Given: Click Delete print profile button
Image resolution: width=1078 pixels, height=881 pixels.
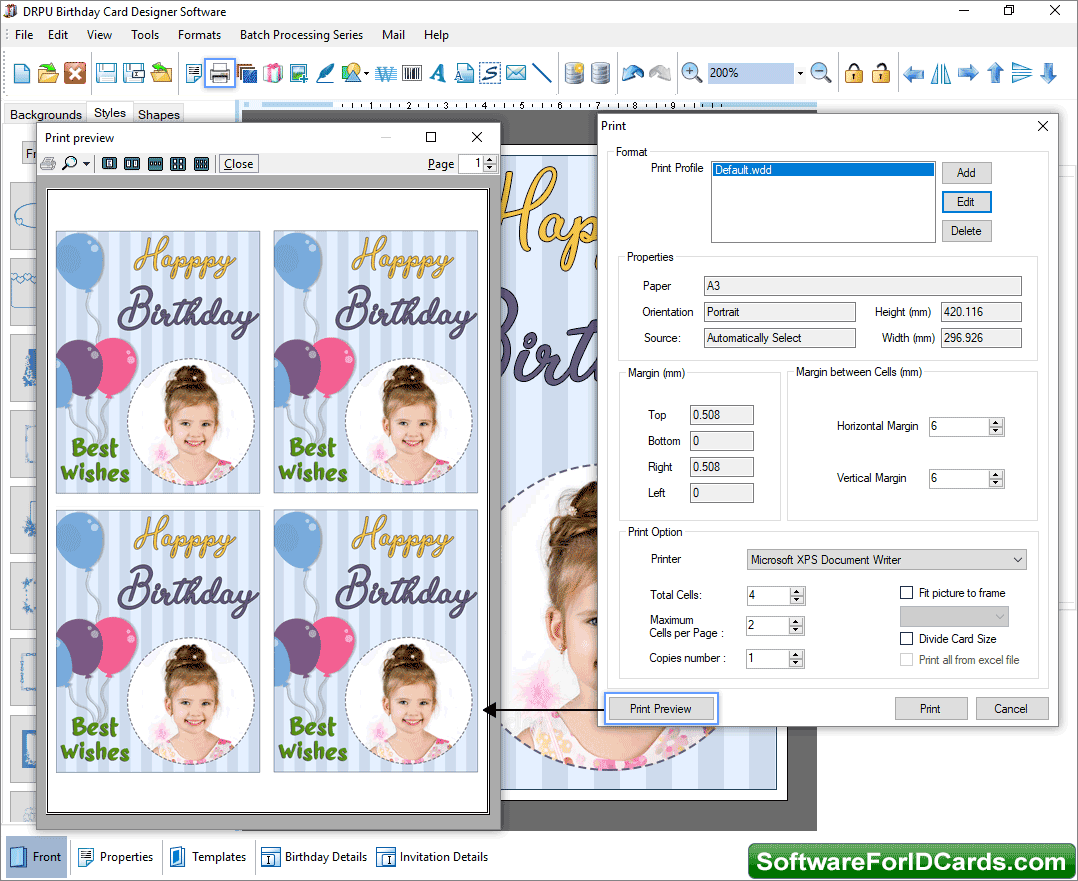Looking at the screenshot, I should coord(966,231).
